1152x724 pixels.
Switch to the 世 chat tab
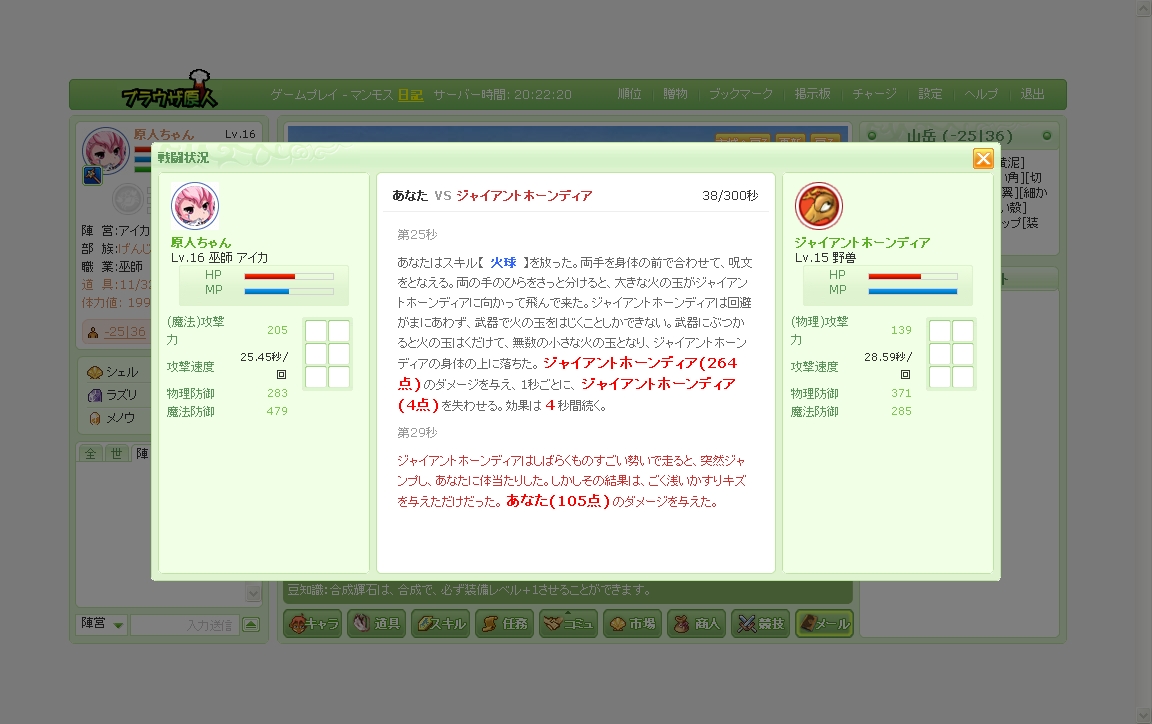click(x=116, y=454)
